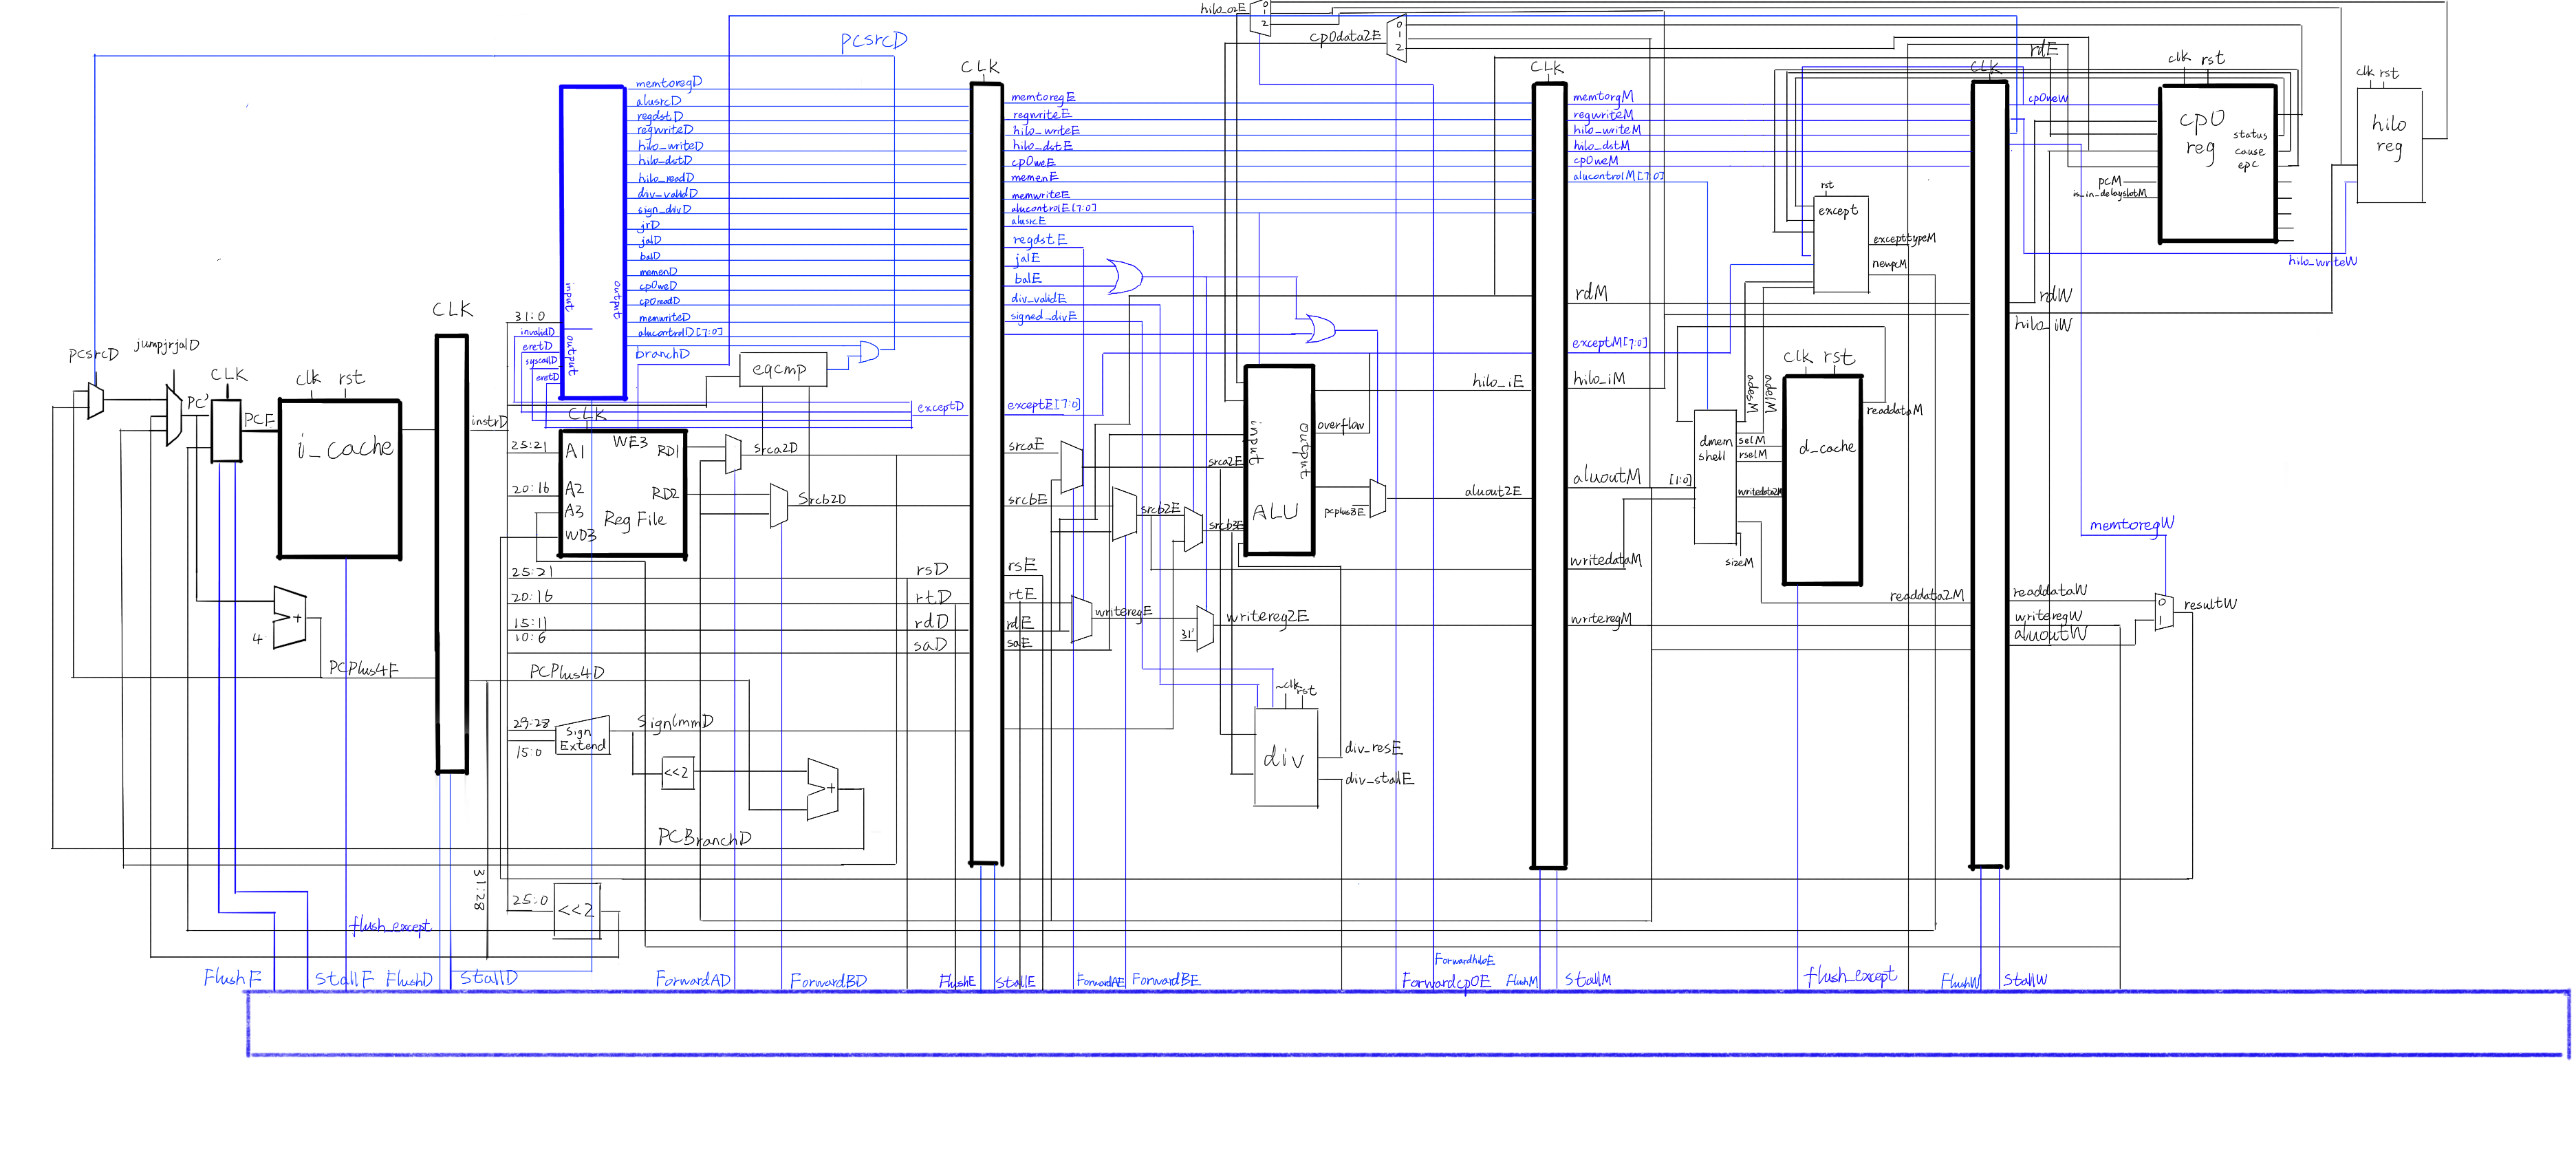Click the div_stallE label

click(1379, 779)
